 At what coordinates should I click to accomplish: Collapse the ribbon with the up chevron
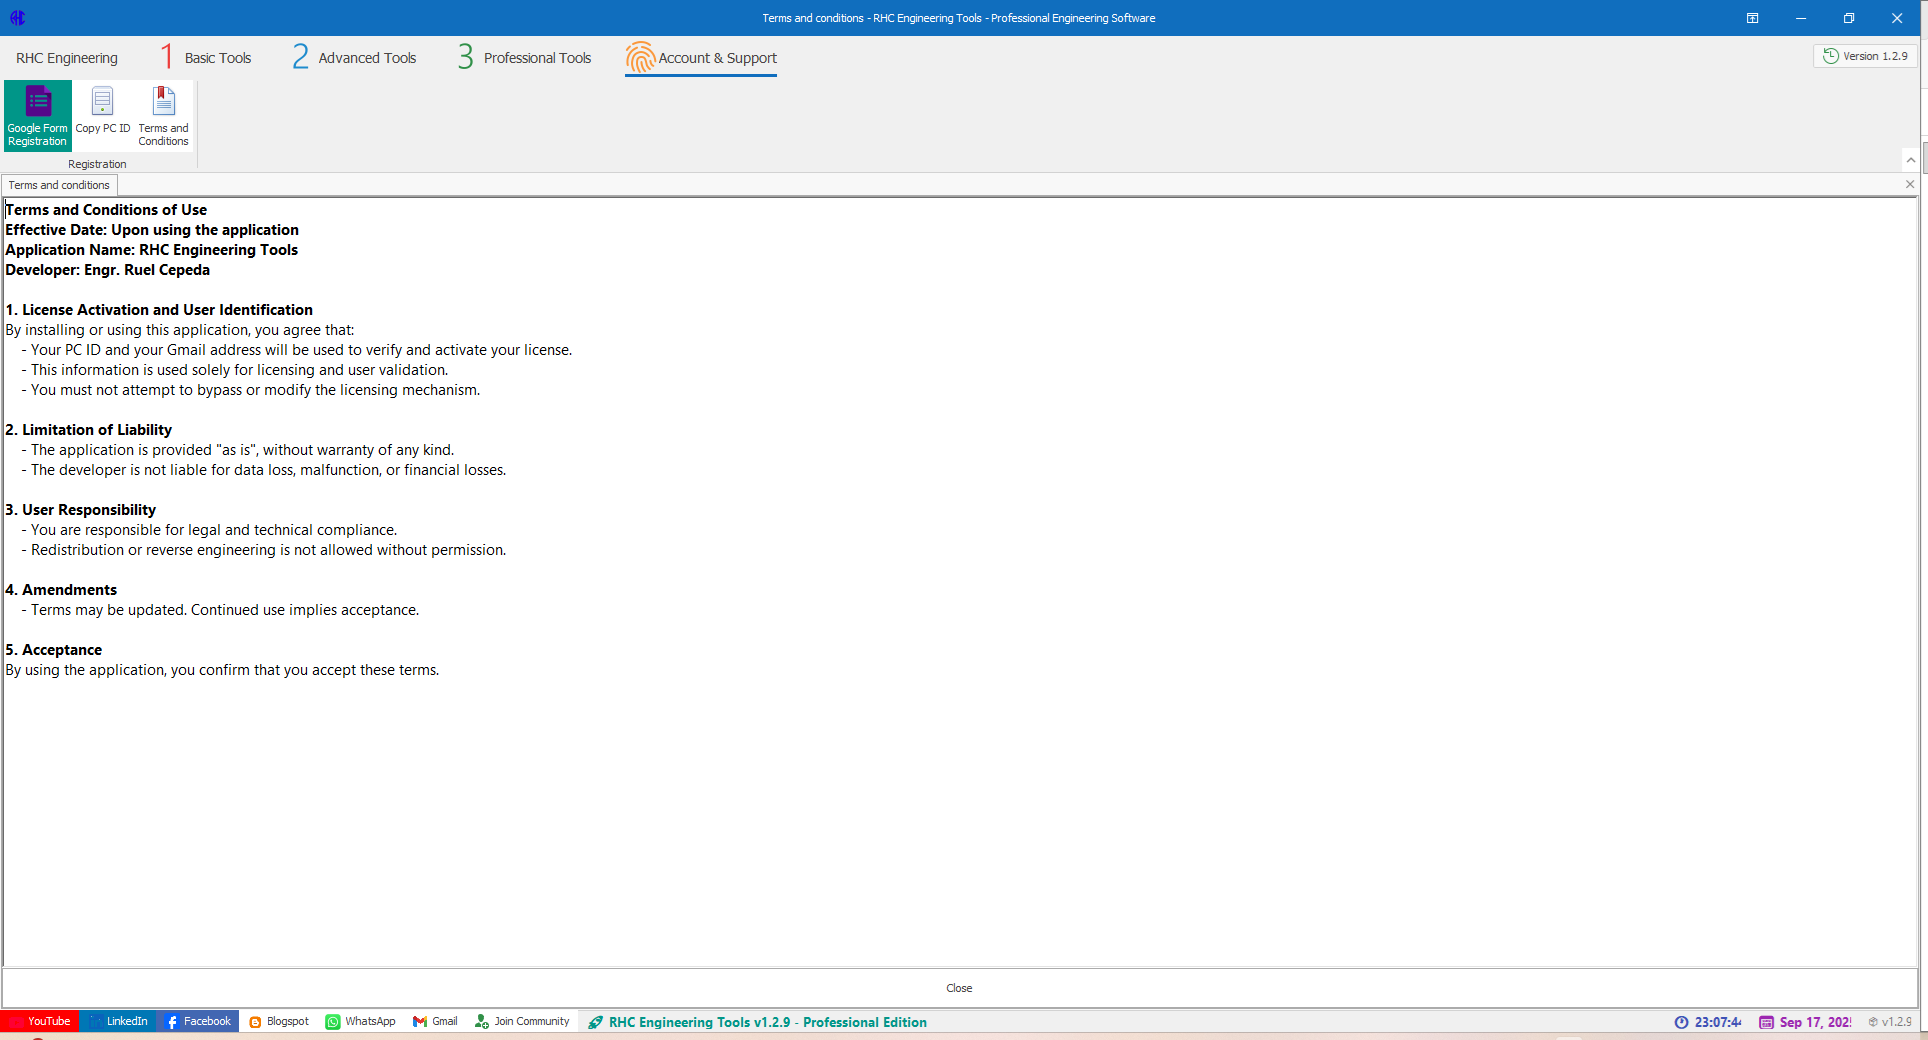click(1910, 160)
